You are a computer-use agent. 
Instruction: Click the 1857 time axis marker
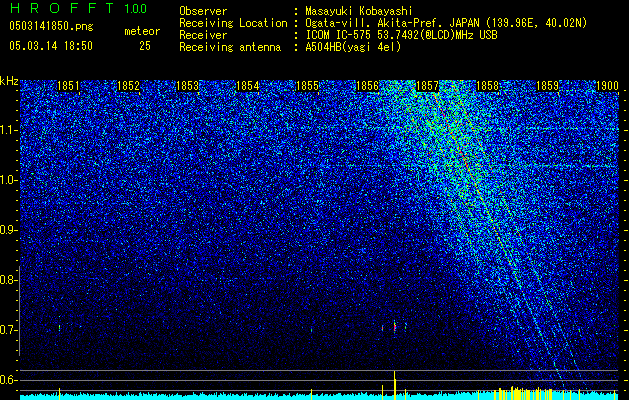[x=427, y=86]
